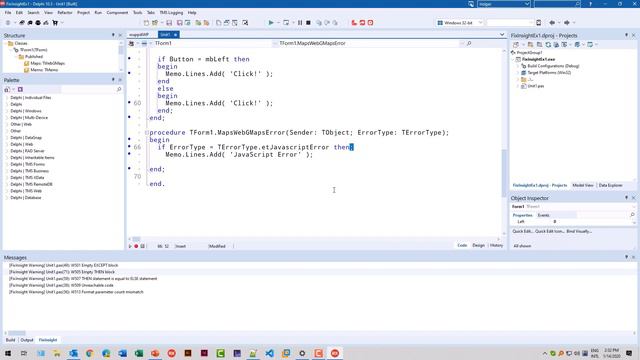Image resolution: width=640 pixels, height=360 pixels.
Task: Open the Windows 32-bit platform dropdown
Action: tap(480, 23)
